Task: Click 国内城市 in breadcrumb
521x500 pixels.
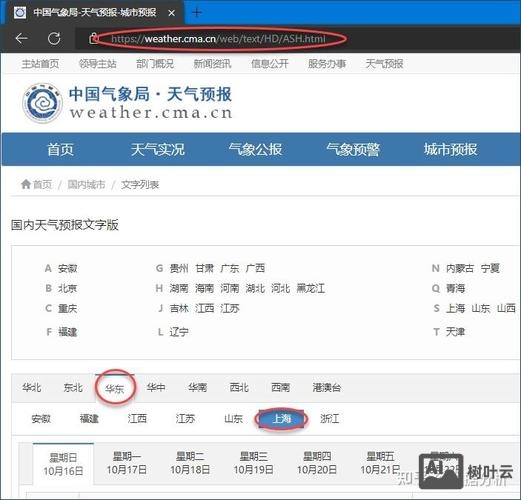Action: pos(86,184)
